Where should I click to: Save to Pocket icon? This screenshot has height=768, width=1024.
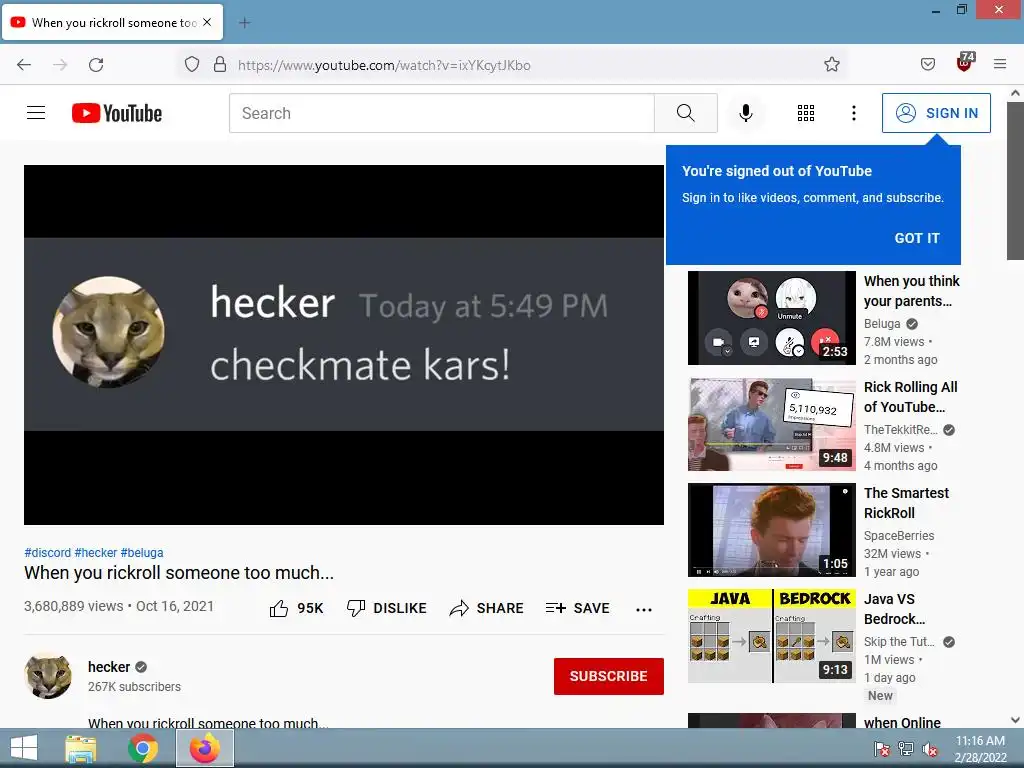[928, 65]
